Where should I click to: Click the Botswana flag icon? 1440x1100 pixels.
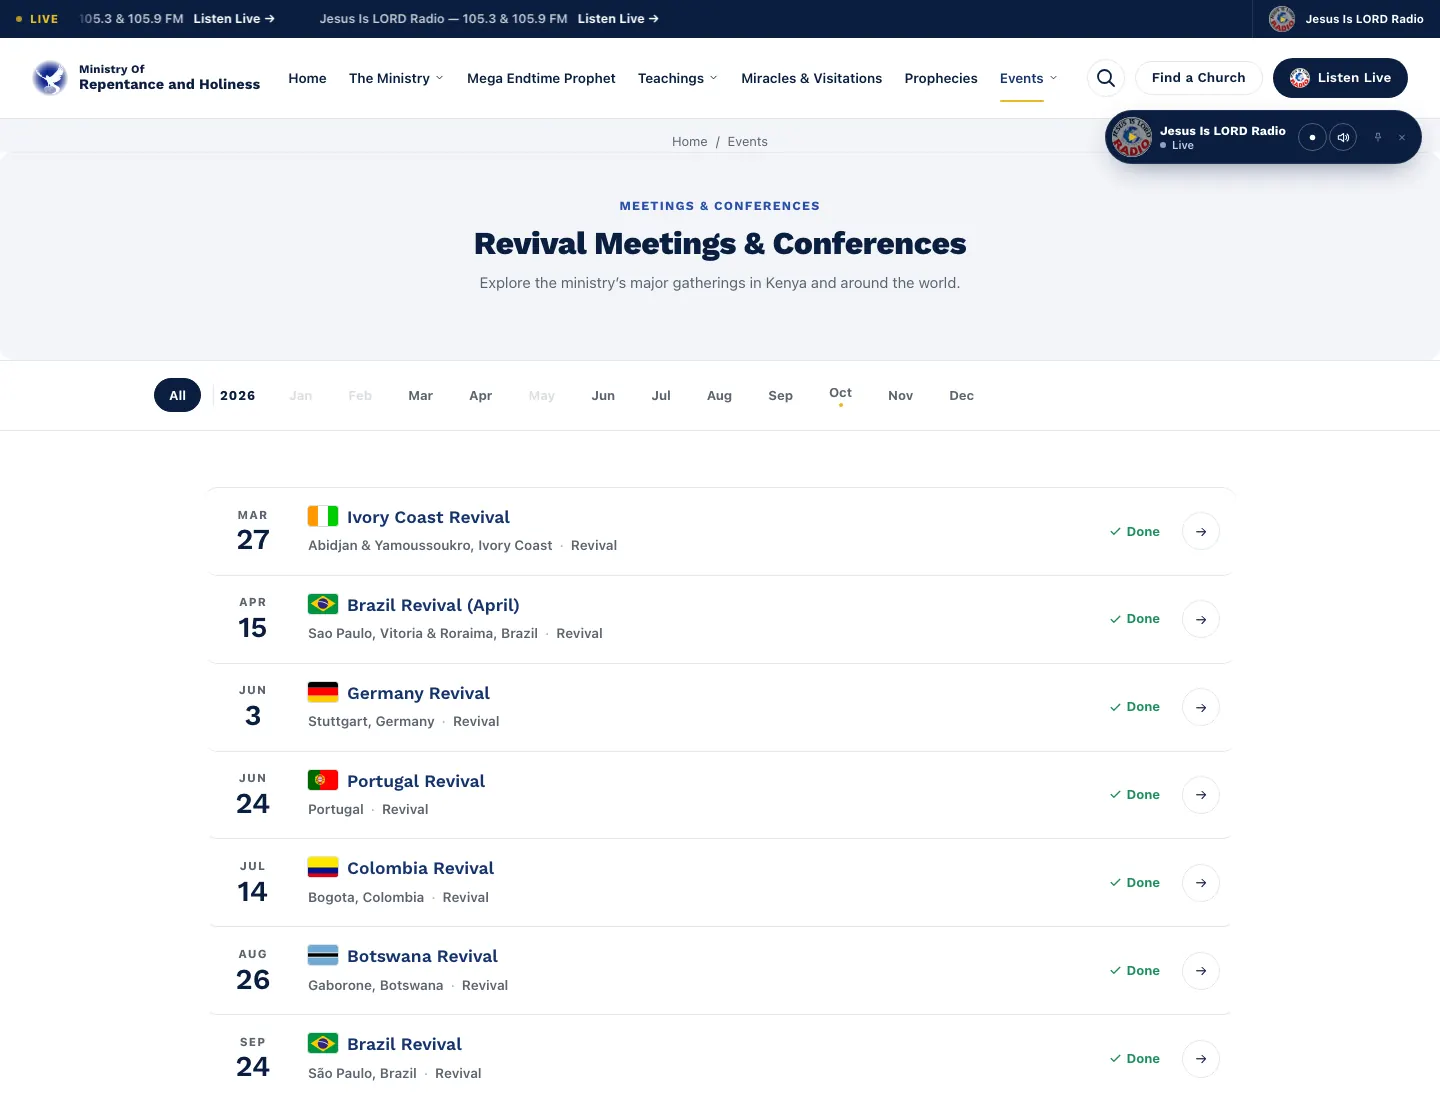pos(323,955)
